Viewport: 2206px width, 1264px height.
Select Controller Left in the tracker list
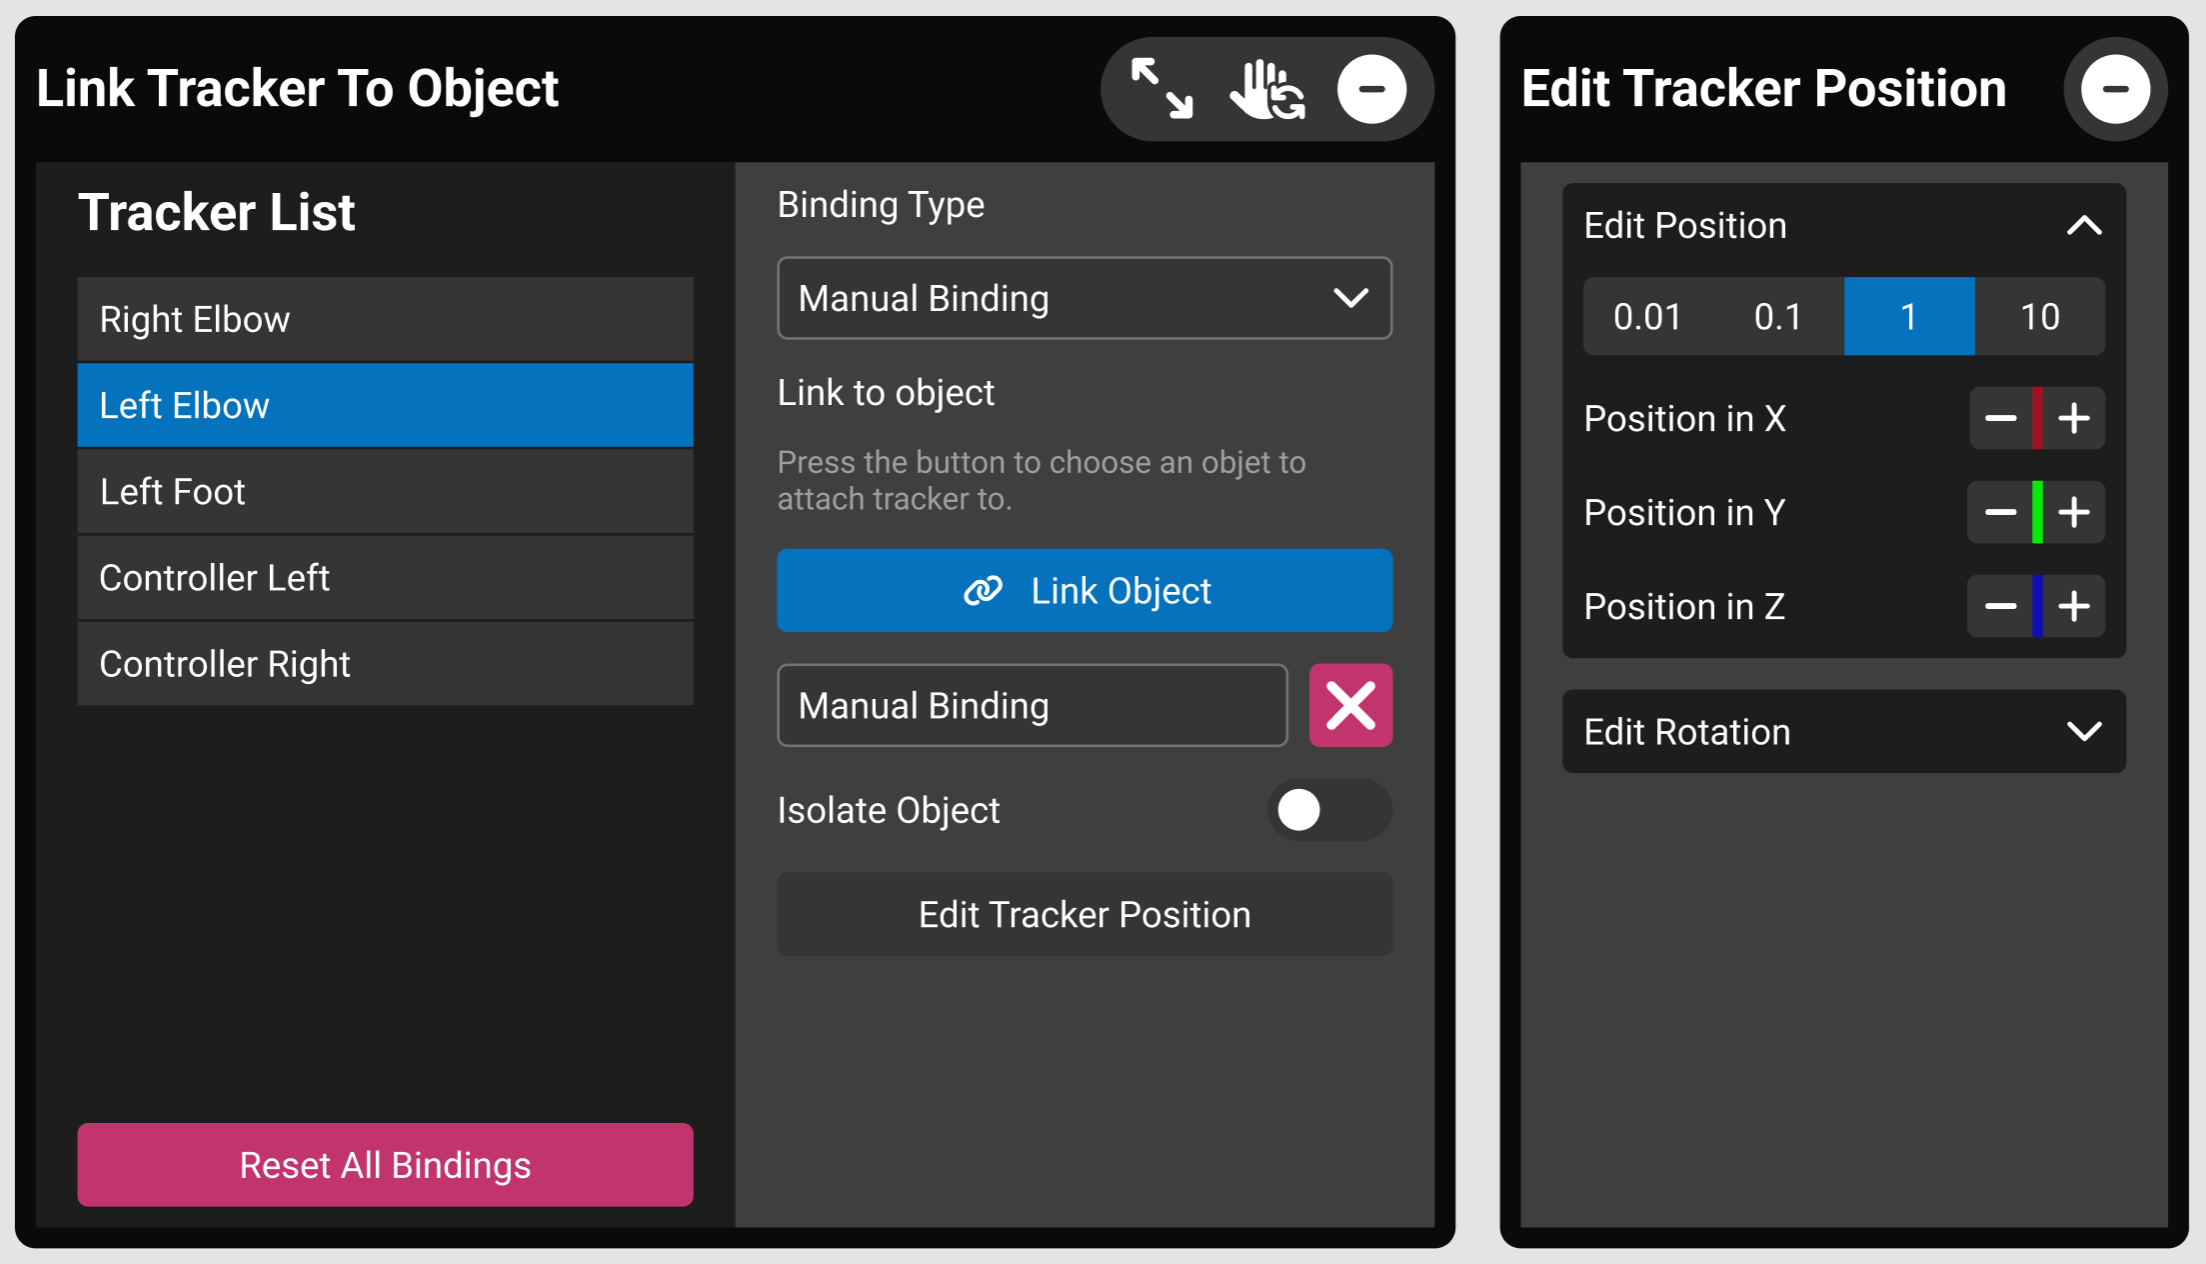coord(385,578)
